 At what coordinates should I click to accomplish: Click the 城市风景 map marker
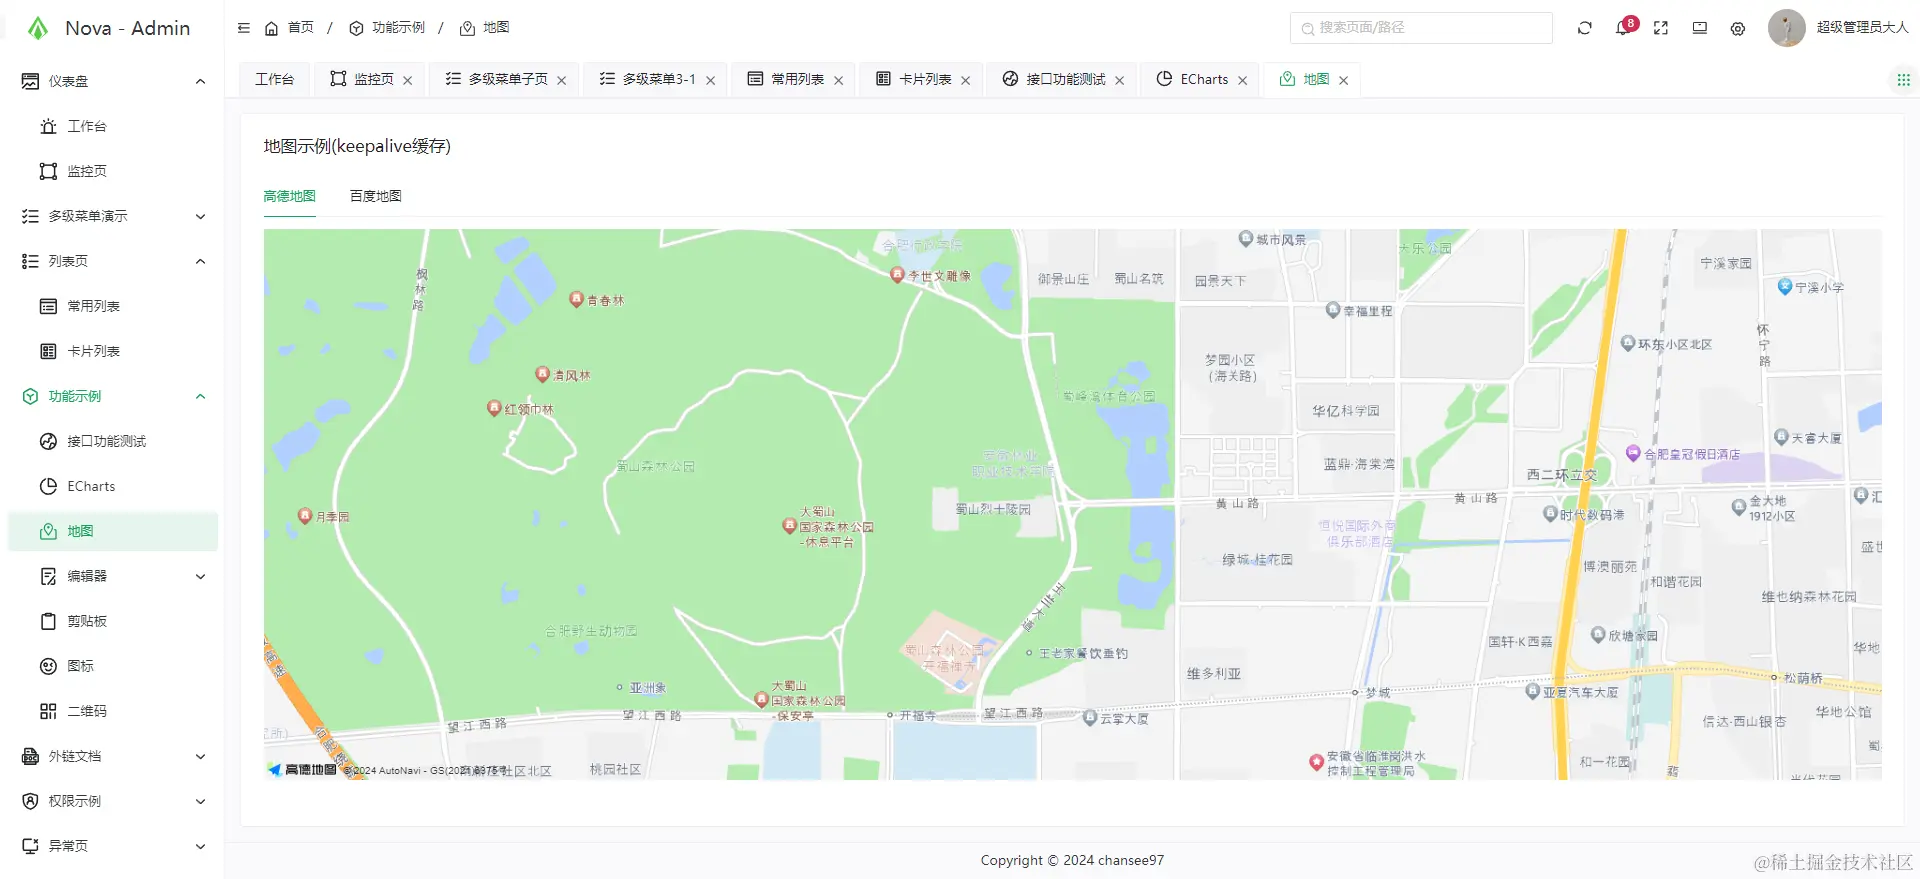click(x=1246, y=238)
